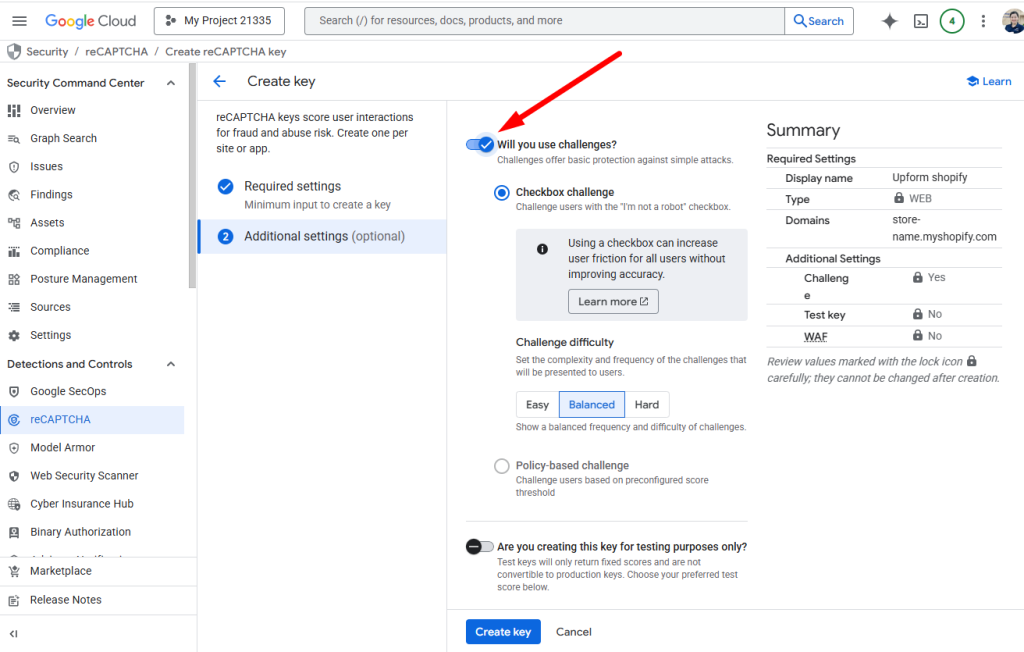Image resolution: width=1024 pixels, height=652 pixels.
Task: Open the three-dot more options menu
Action: coord(983,21)
